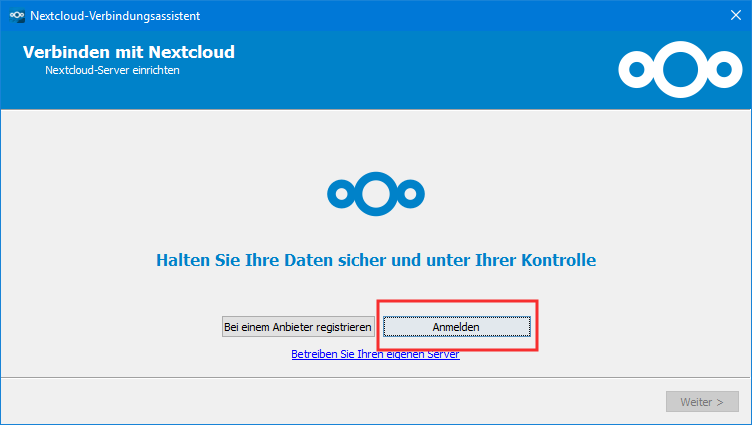Open 'Betreiben Sie Ihren eigenen Server' link
752x425 pixels.
pyautogui.click(x=375, y=354)
